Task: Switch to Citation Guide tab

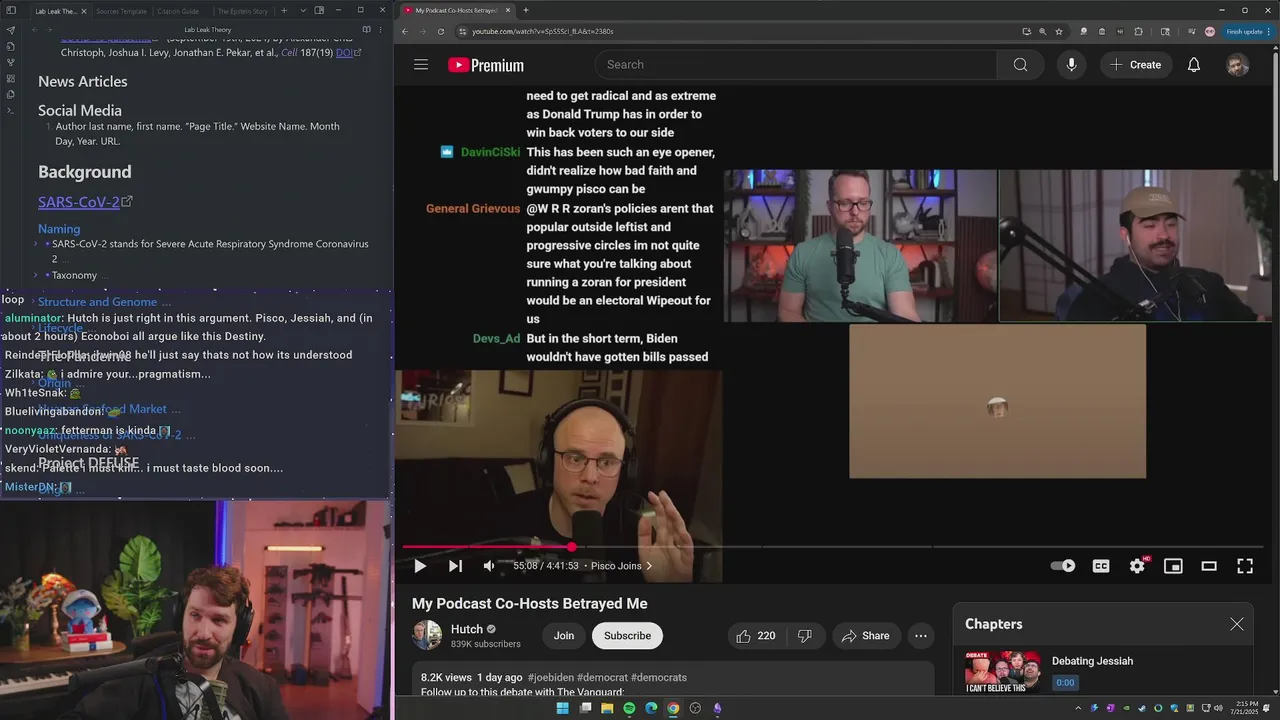Action: coord(177,11)
